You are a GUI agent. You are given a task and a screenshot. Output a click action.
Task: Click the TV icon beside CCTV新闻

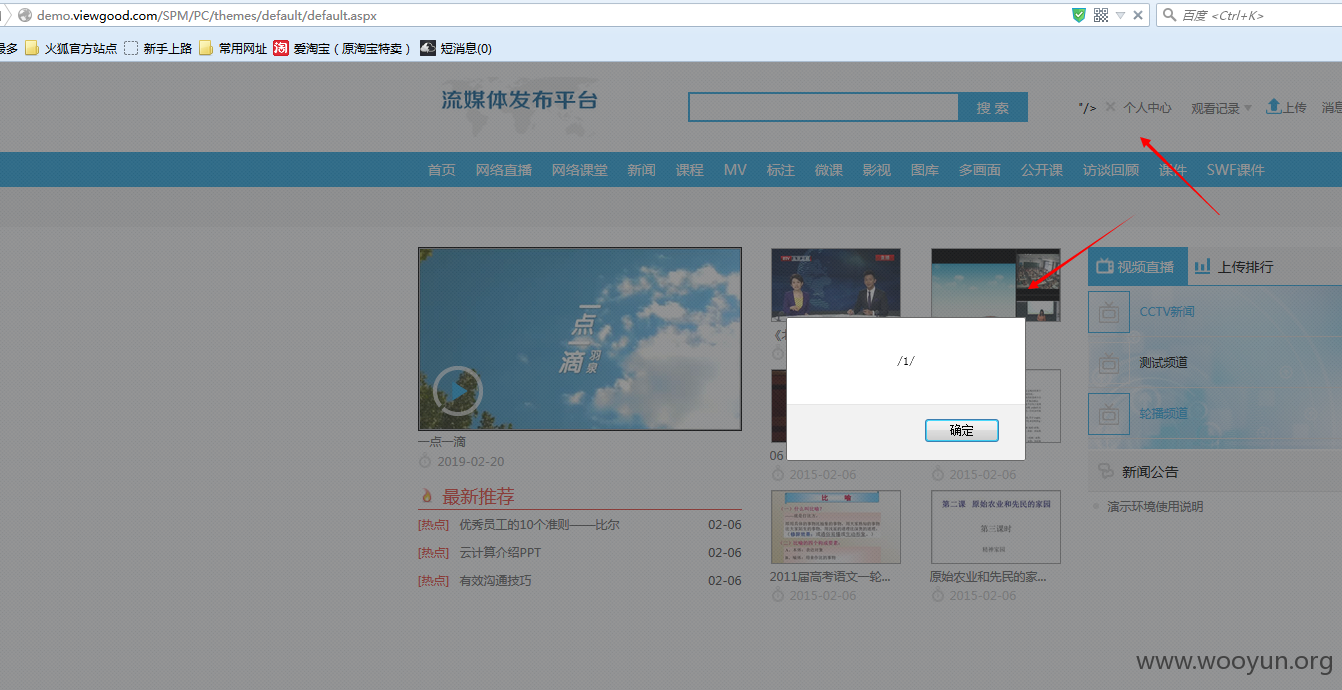[1109, 312]
